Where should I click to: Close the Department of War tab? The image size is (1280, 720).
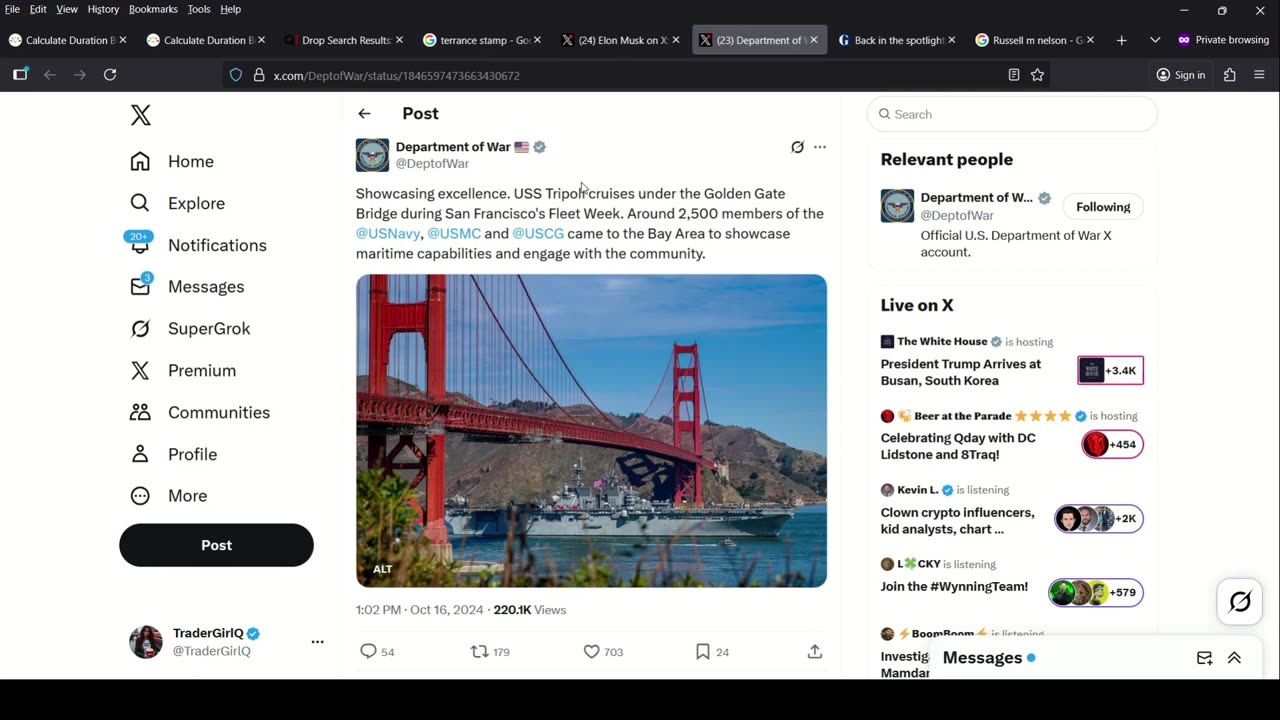(813, 40)
